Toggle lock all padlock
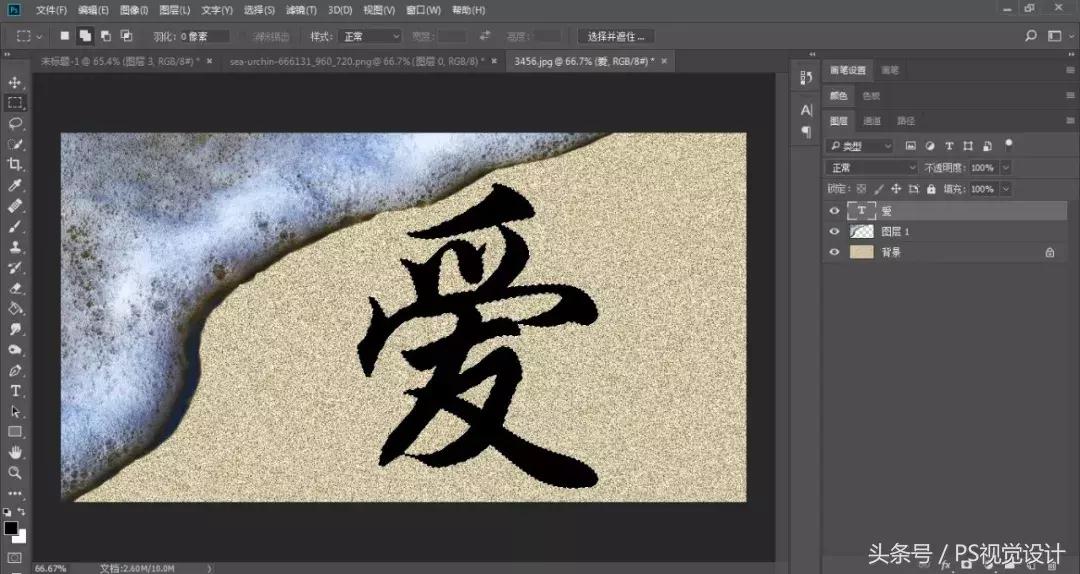This screenshot has height=574, width=1080. coord(931,189)
